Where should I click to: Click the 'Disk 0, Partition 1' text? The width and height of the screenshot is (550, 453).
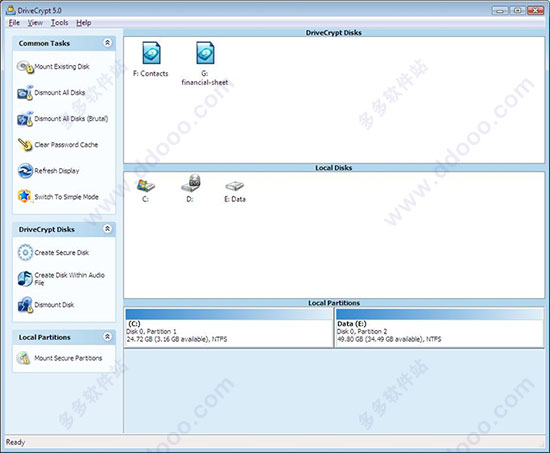(152, 331)
